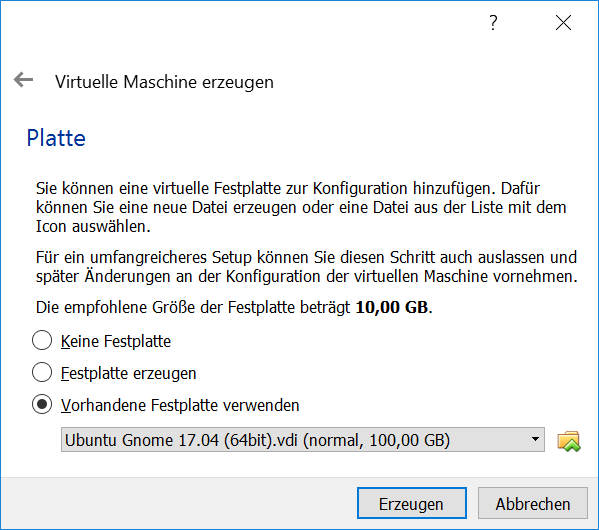Click the 'Festplatte erzeugen' label text

[x=128, y=373]
